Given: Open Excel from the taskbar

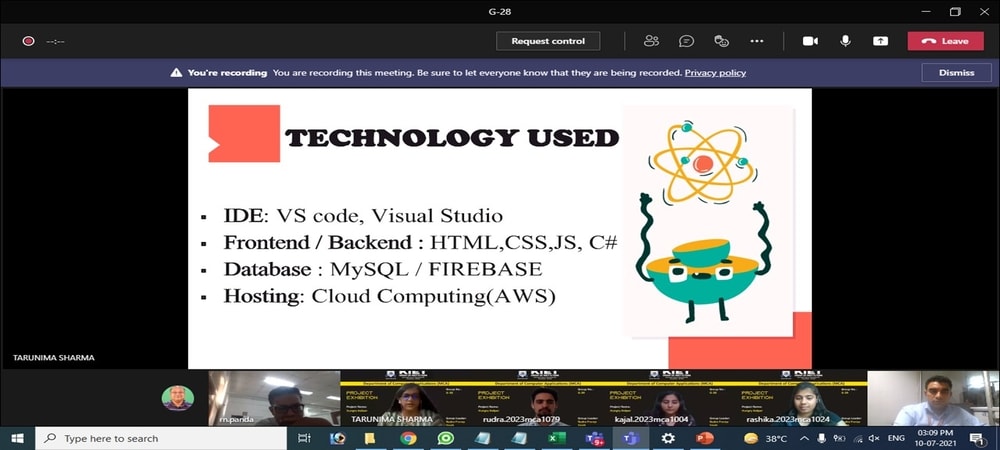Looking at the screenshot, I should (557, 438).
